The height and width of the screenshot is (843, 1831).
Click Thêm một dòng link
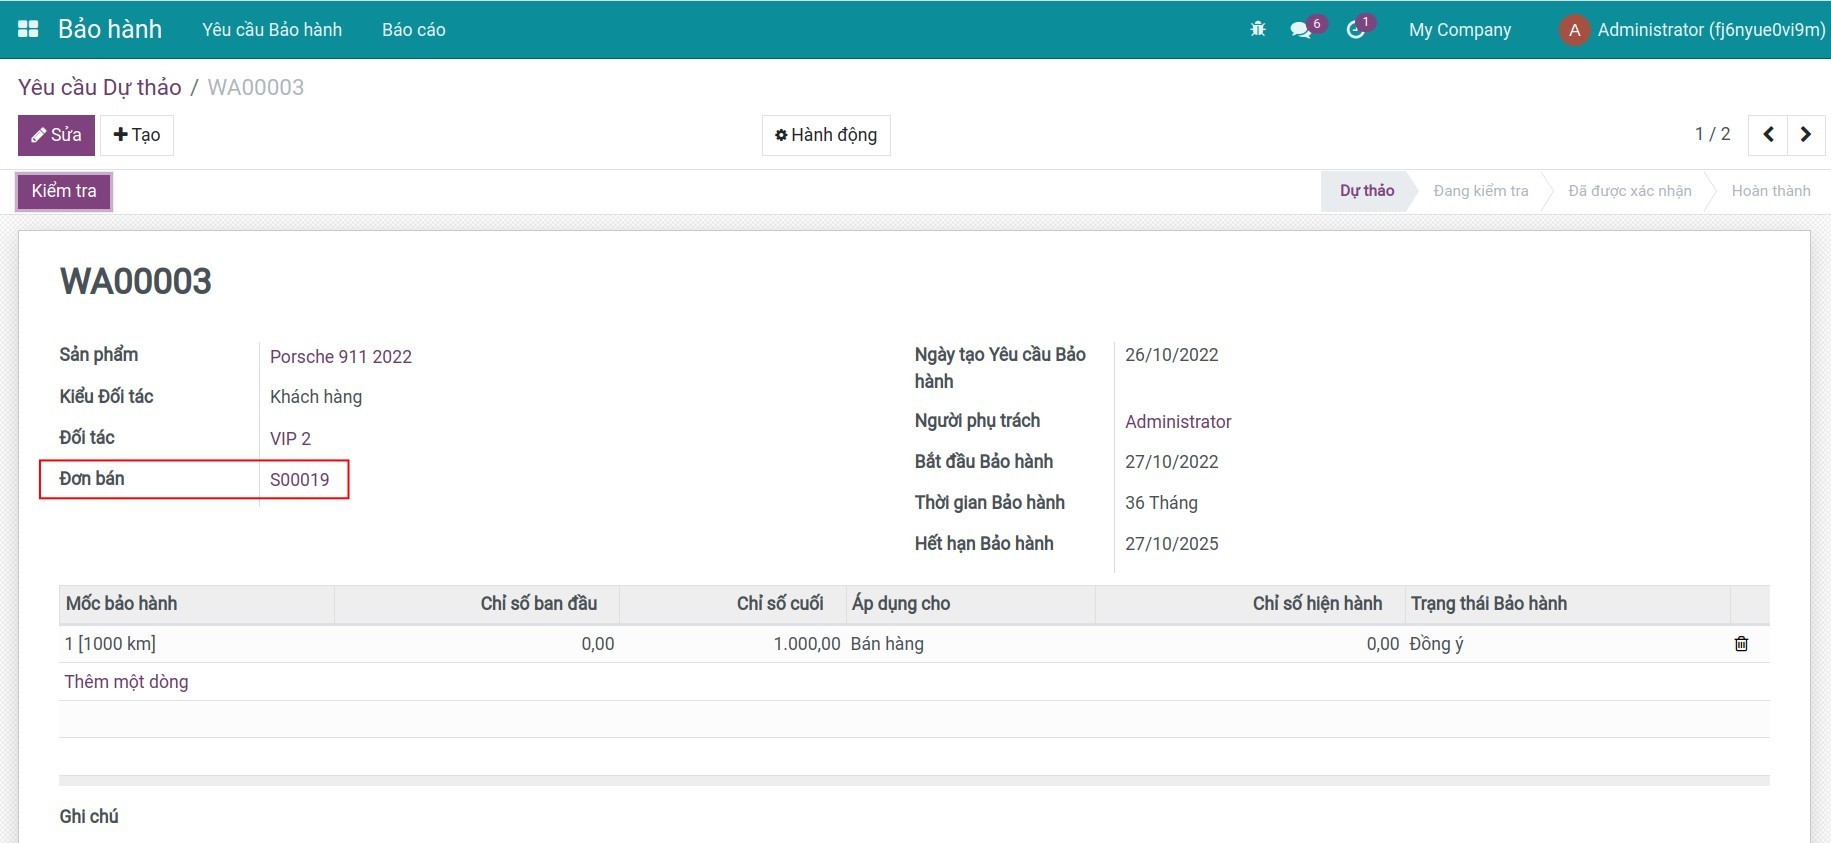click(126, 682)
